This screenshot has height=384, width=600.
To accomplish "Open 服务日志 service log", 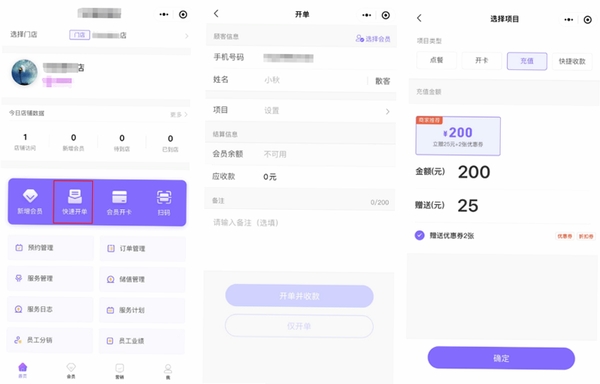I will click(51, 309).
